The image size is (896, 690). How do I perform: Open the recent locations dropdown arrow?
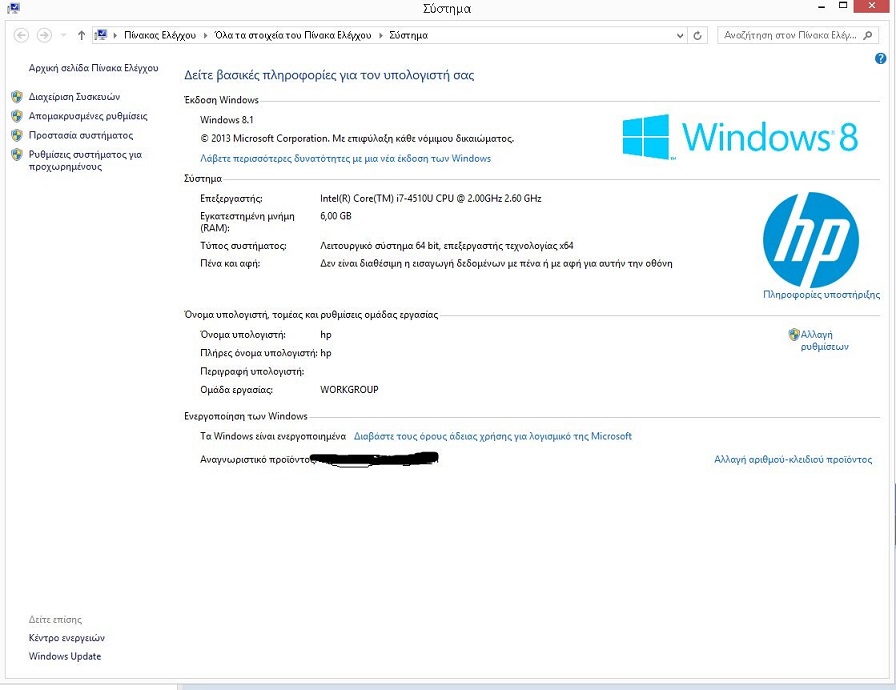[63, 35]
